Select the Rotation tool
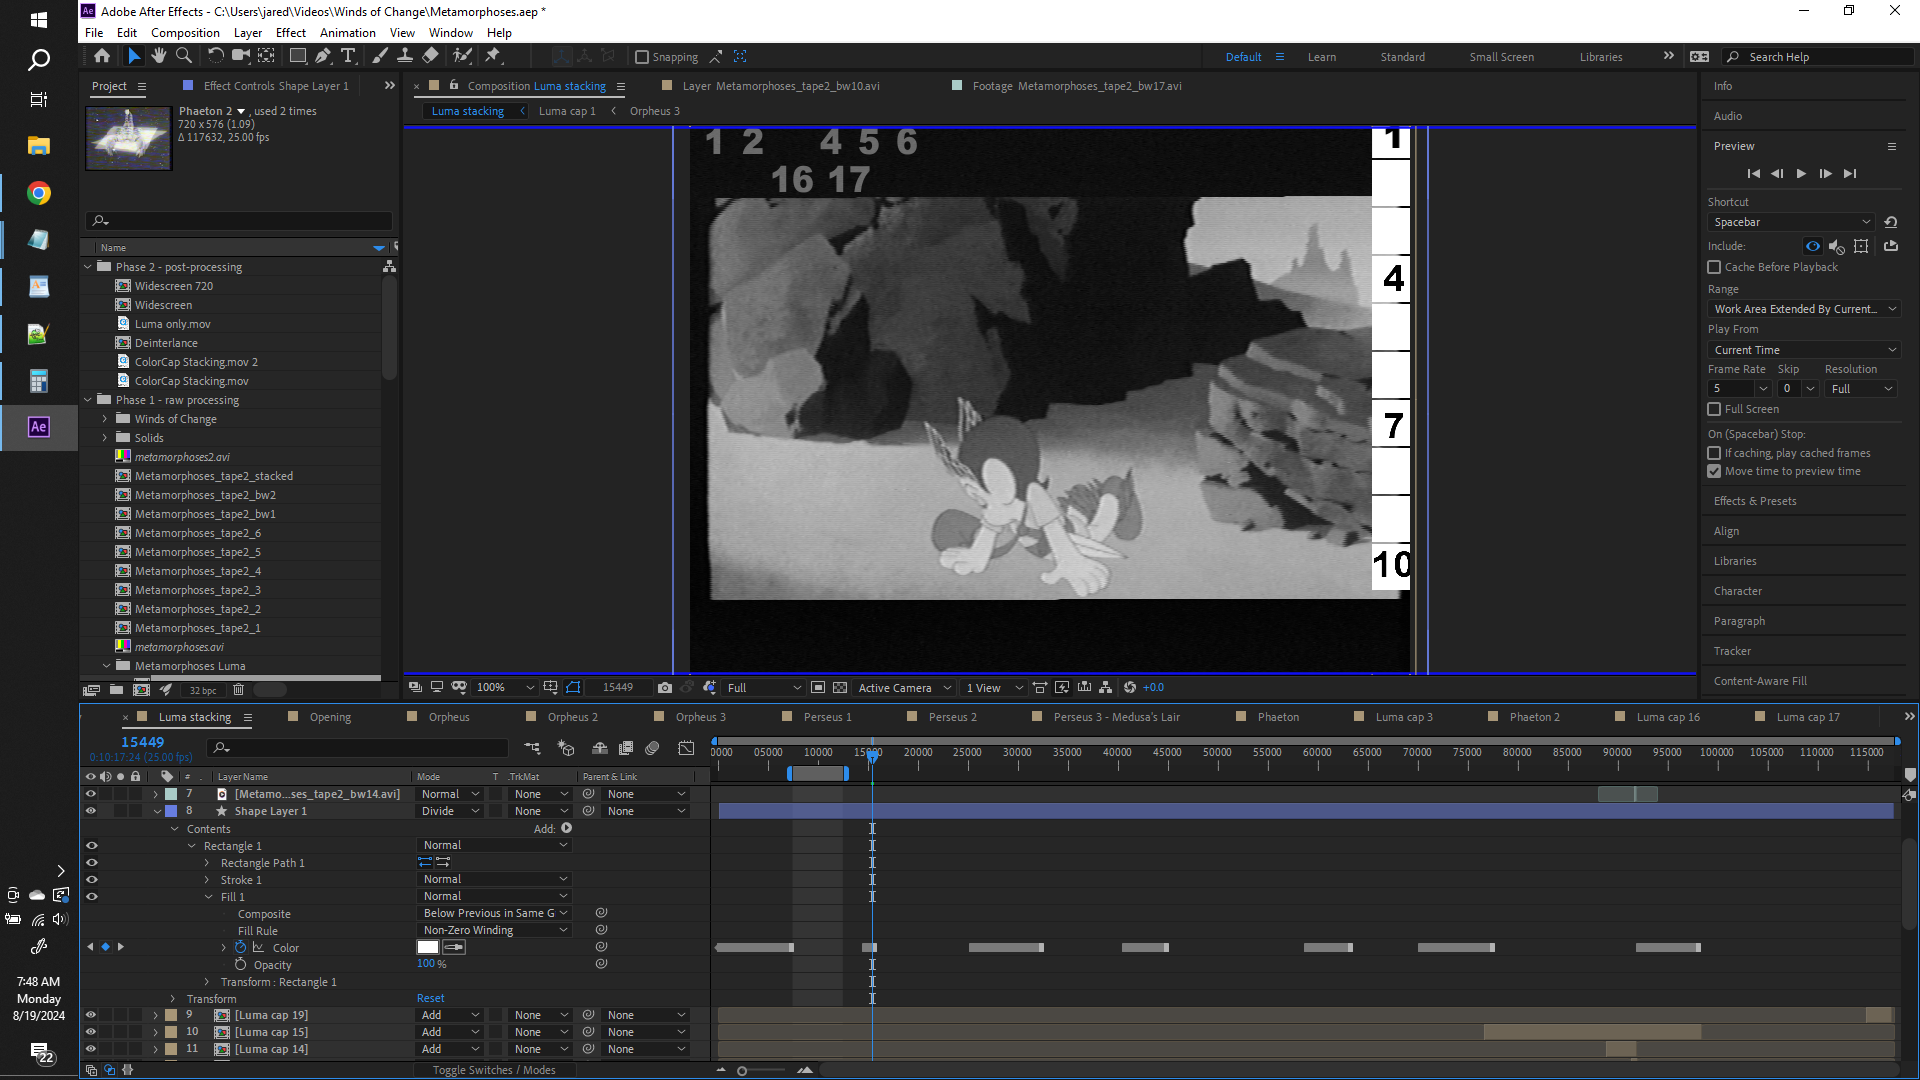The width and height of the screenshot is (1920, 1080). coord(215,56)
